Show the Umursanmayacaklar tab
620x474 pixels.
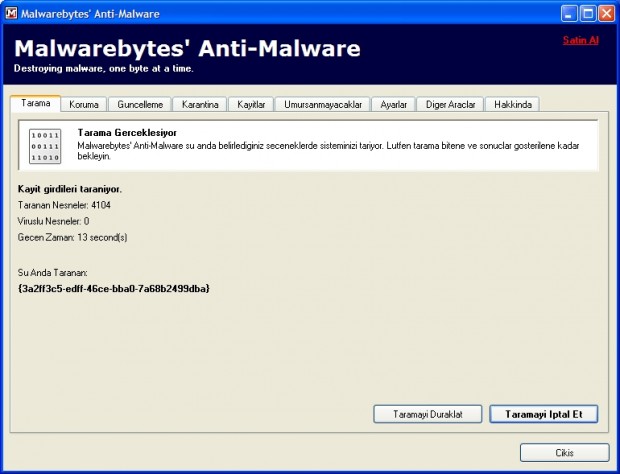coord(325,104)
